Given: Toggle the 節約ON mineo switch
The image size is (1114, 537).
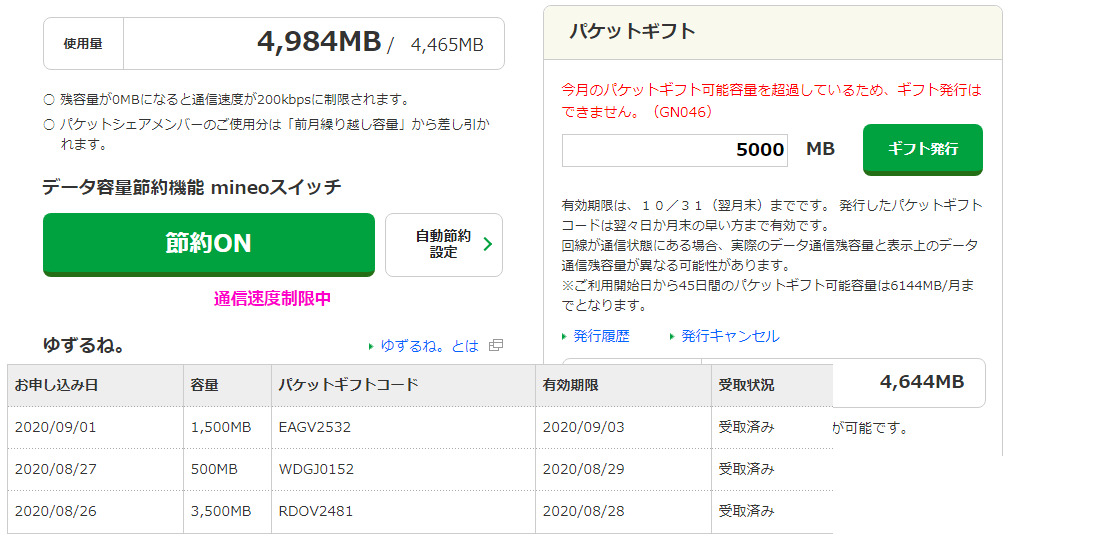Looking at the screenshot, I should 208,243.
